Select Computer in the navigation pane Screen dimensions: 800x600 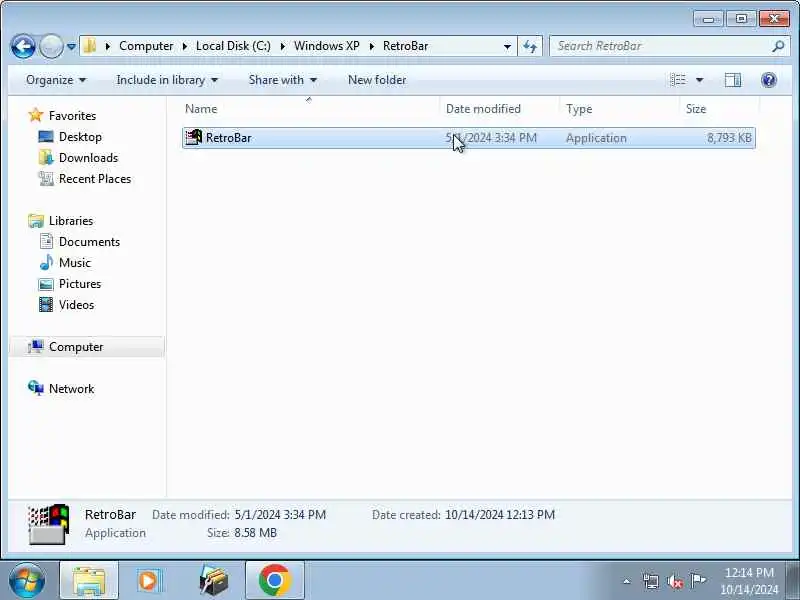pyautogui.click(x=76, y=346)
